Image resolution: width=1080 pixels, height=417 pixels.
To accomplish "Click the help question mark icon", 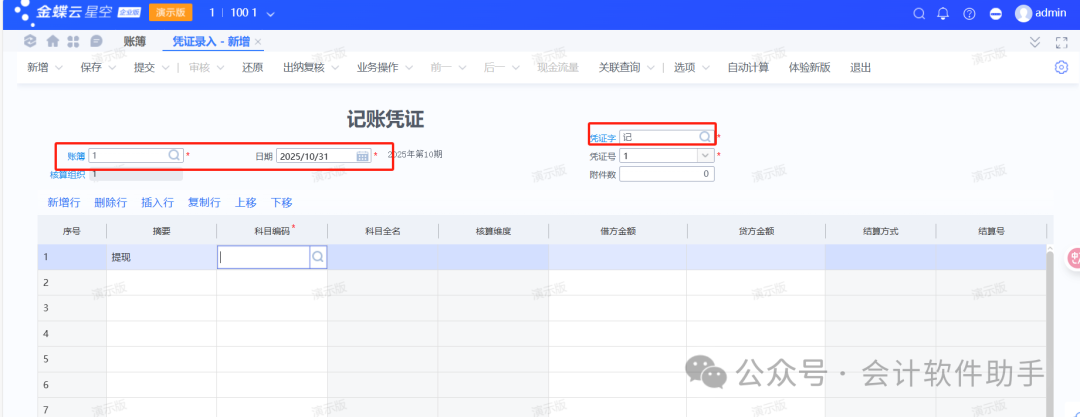I will pos(969,14).
